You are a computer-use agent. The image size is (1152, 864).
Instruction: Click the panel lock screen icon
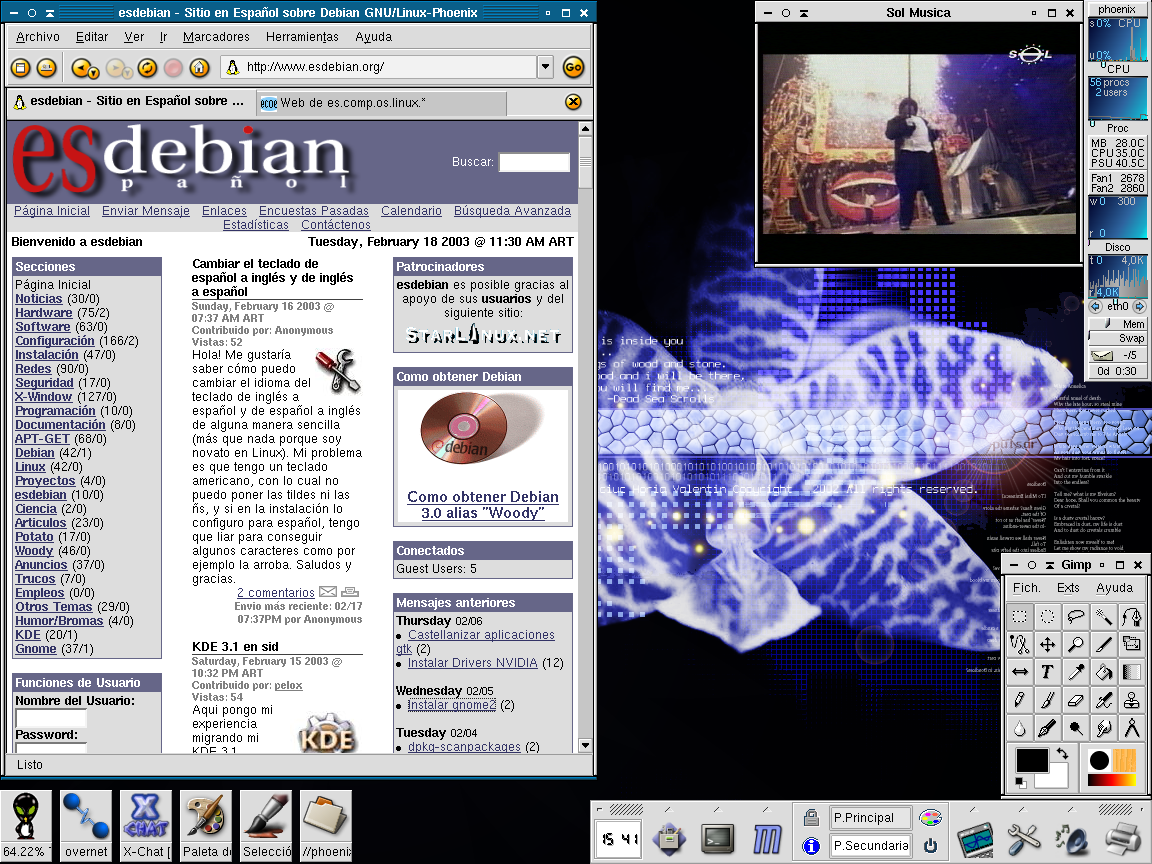pos(811,817)
